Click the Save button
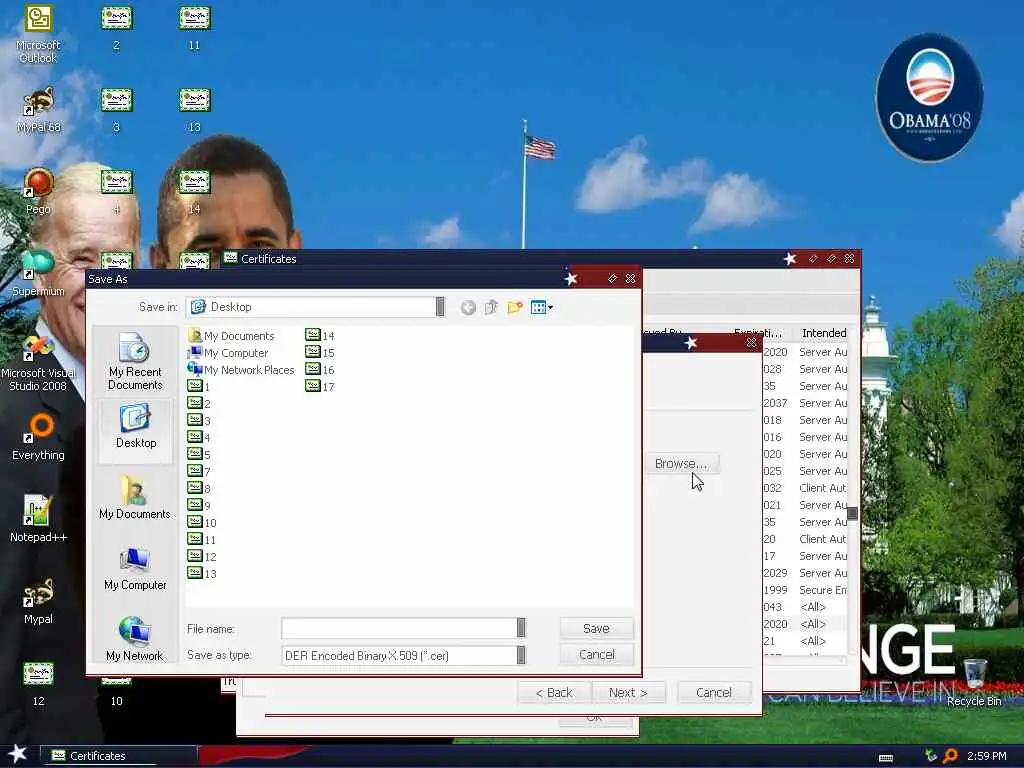1024x768 pixels. click(x=596, y=628)
